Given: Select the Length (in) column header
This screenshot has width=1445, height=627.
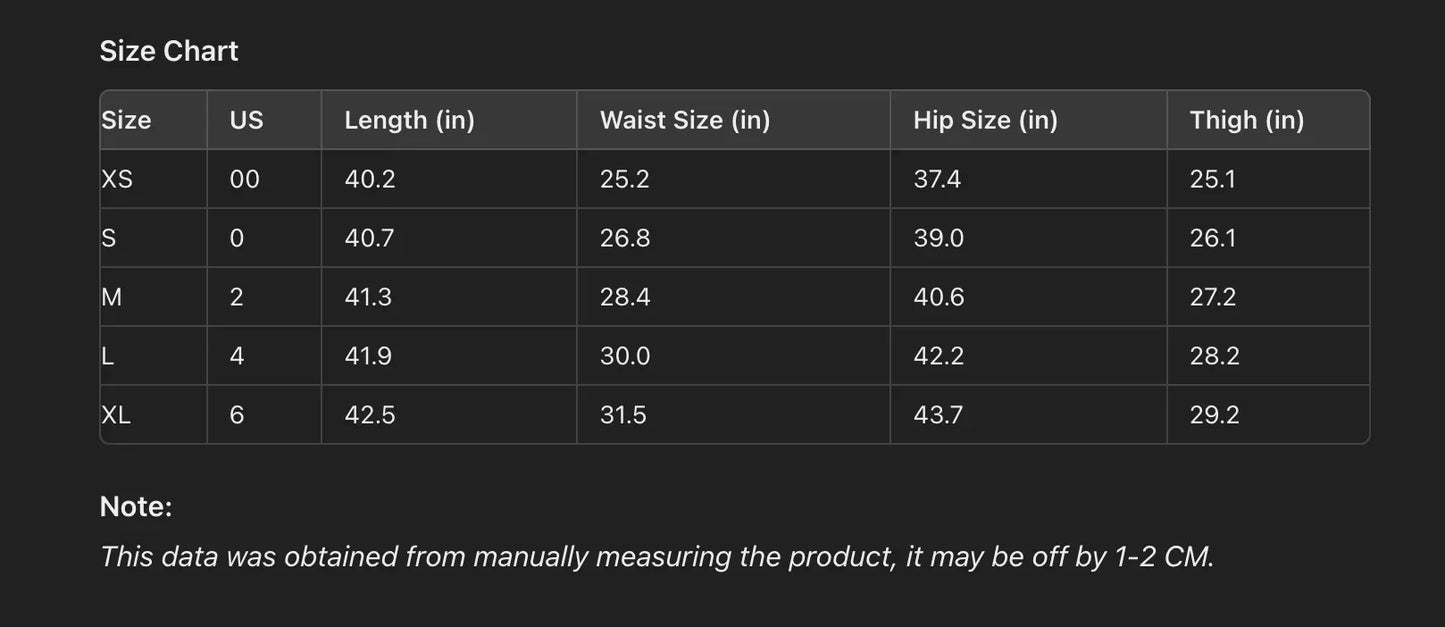Looking at the screenshot, I should pyautogui.click(x=409, y=120).
